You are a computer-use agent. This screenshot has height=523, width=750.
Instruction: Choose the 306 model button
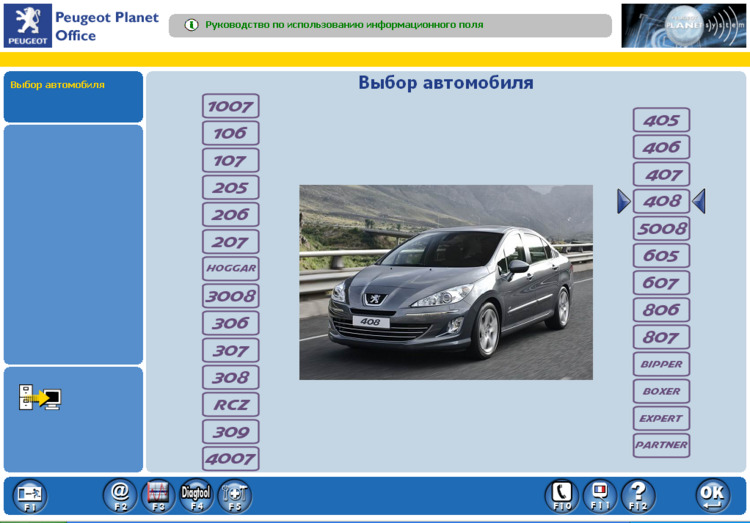231,323
